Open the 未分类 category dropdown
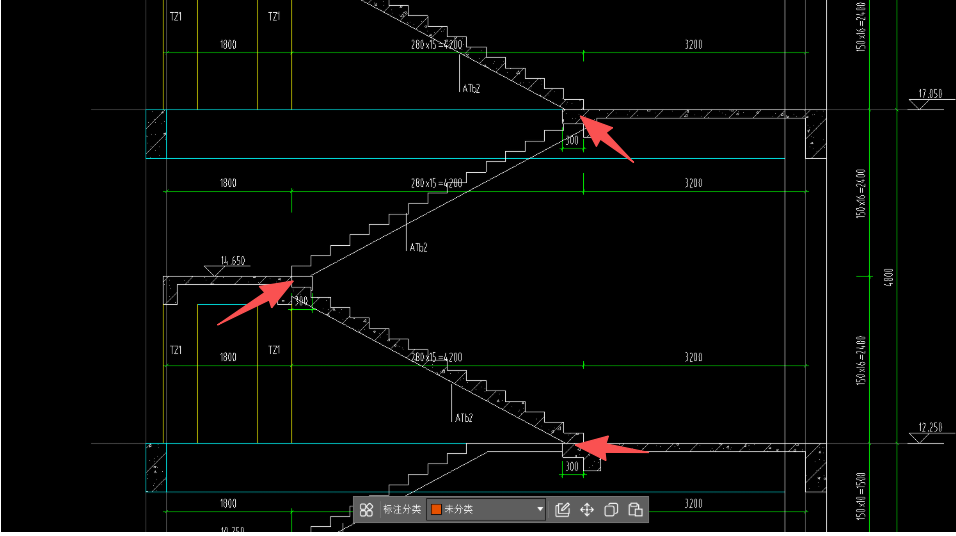The image size is (956, 536). point(487,510)
